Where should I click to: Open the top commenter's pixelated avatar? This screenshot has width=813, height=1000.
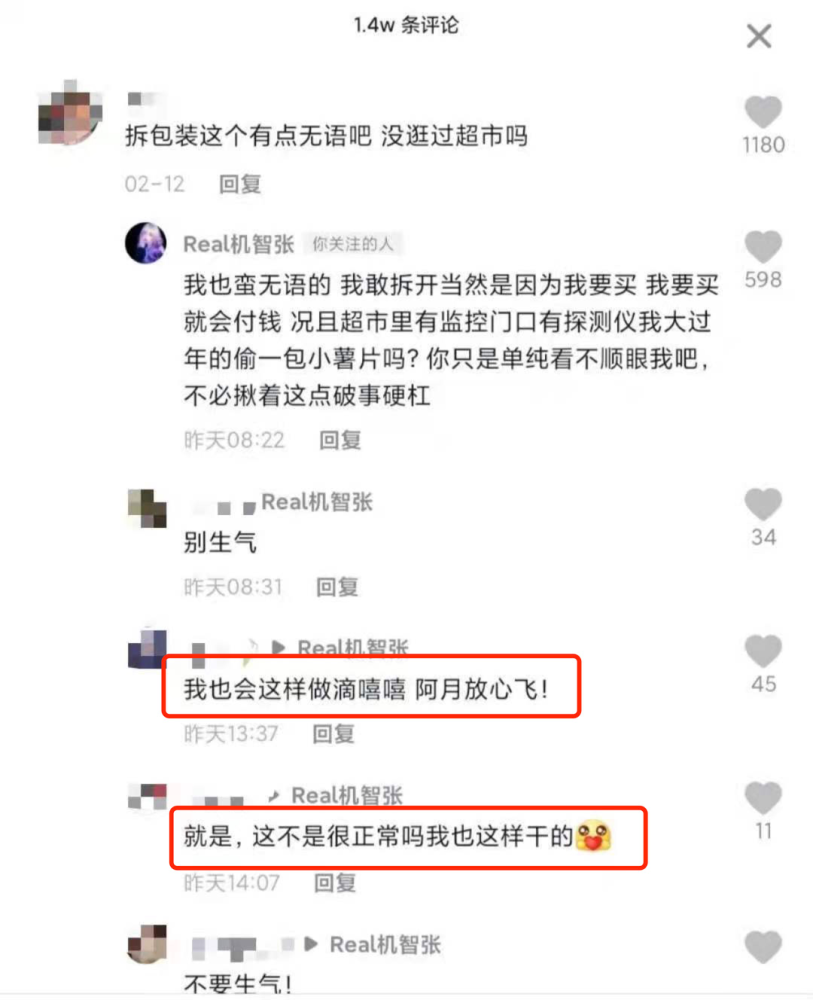click(x=70, y=114)
